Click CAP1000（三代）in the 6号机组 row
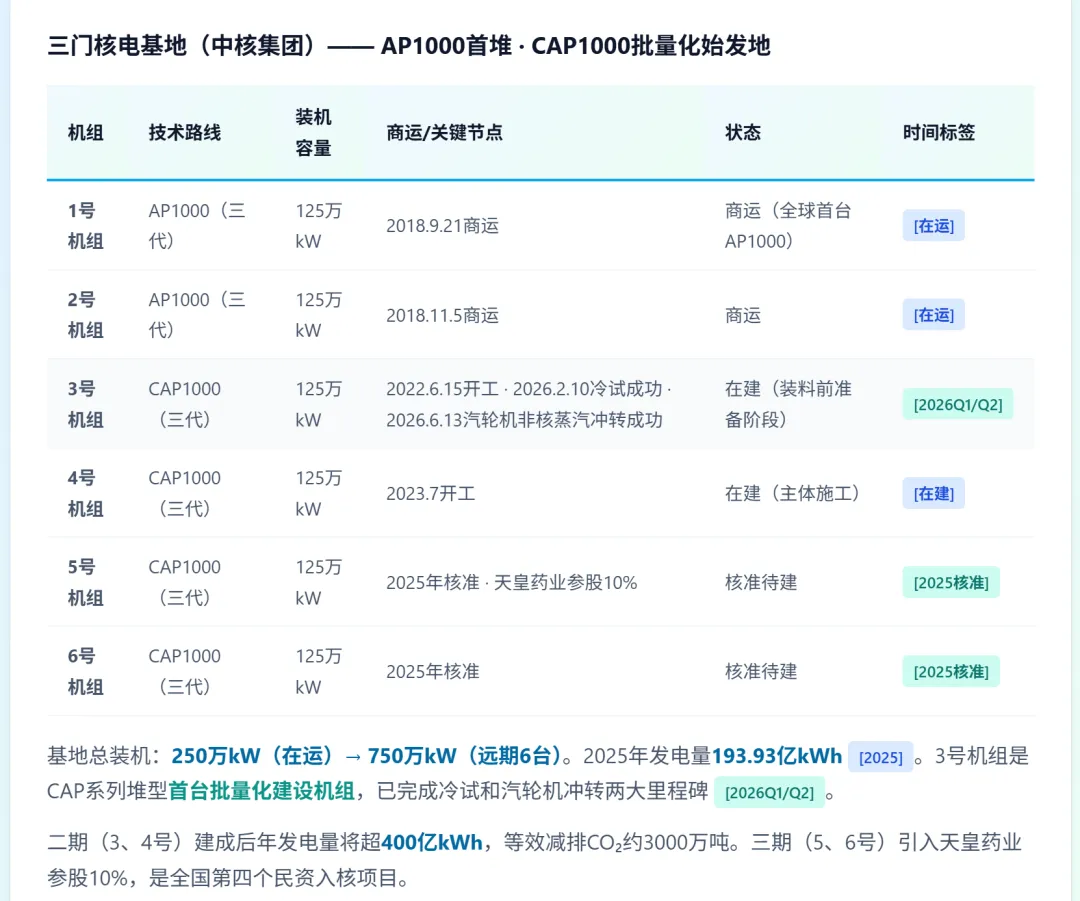Viewport: 1080px width, 901px height. (185, 672)
